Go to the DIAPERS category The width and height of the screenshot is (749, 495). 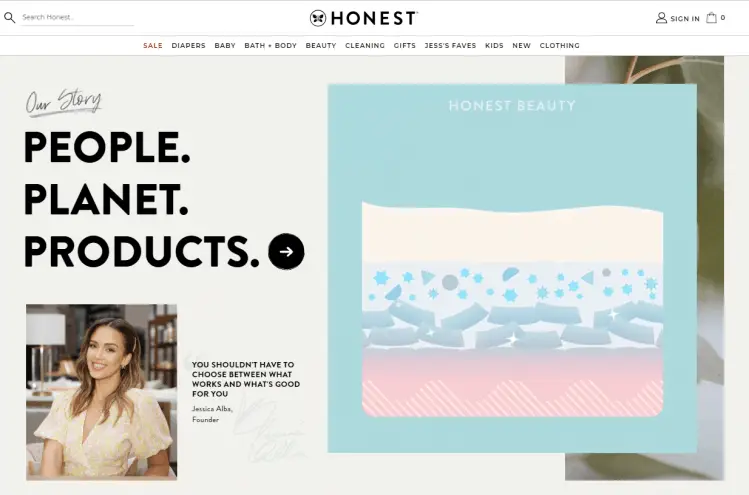(x=188, y=45)
